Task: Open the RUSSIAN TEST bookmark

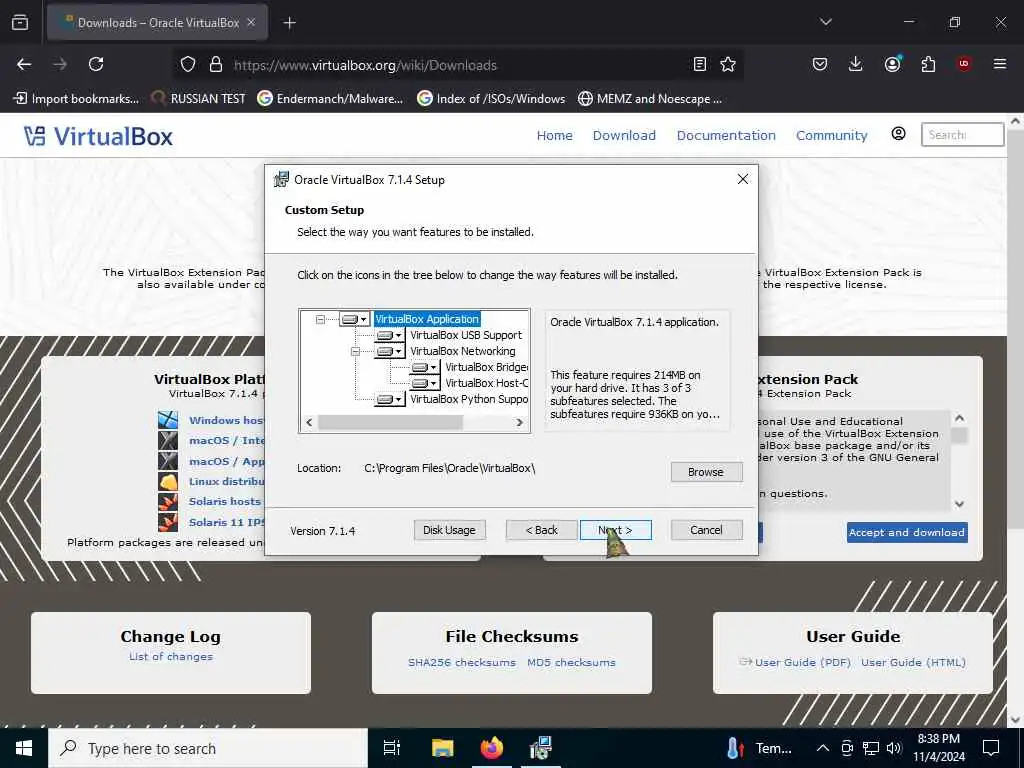Action: [x=199, y=99]
